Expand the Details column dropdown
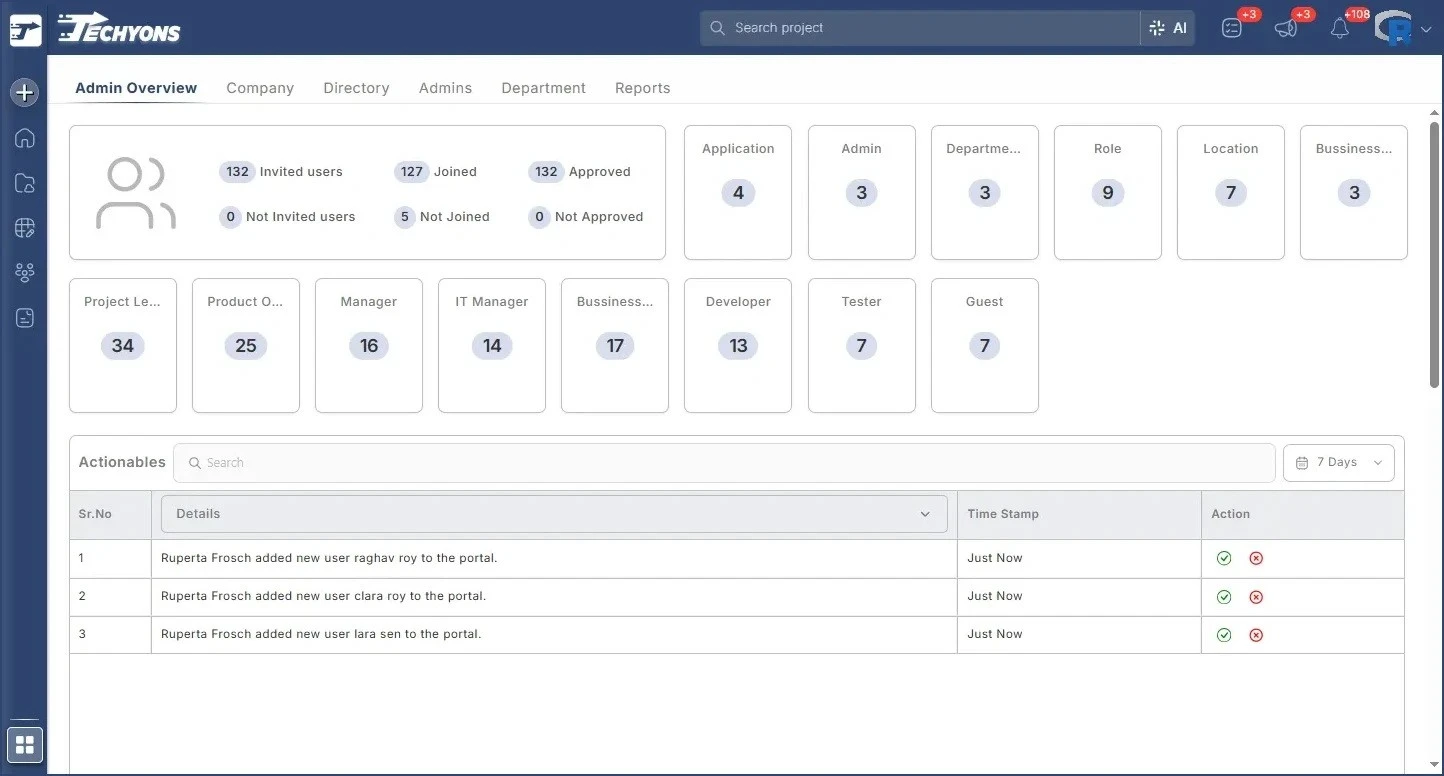Viewport: 1444px width, 776px height. 925,513
